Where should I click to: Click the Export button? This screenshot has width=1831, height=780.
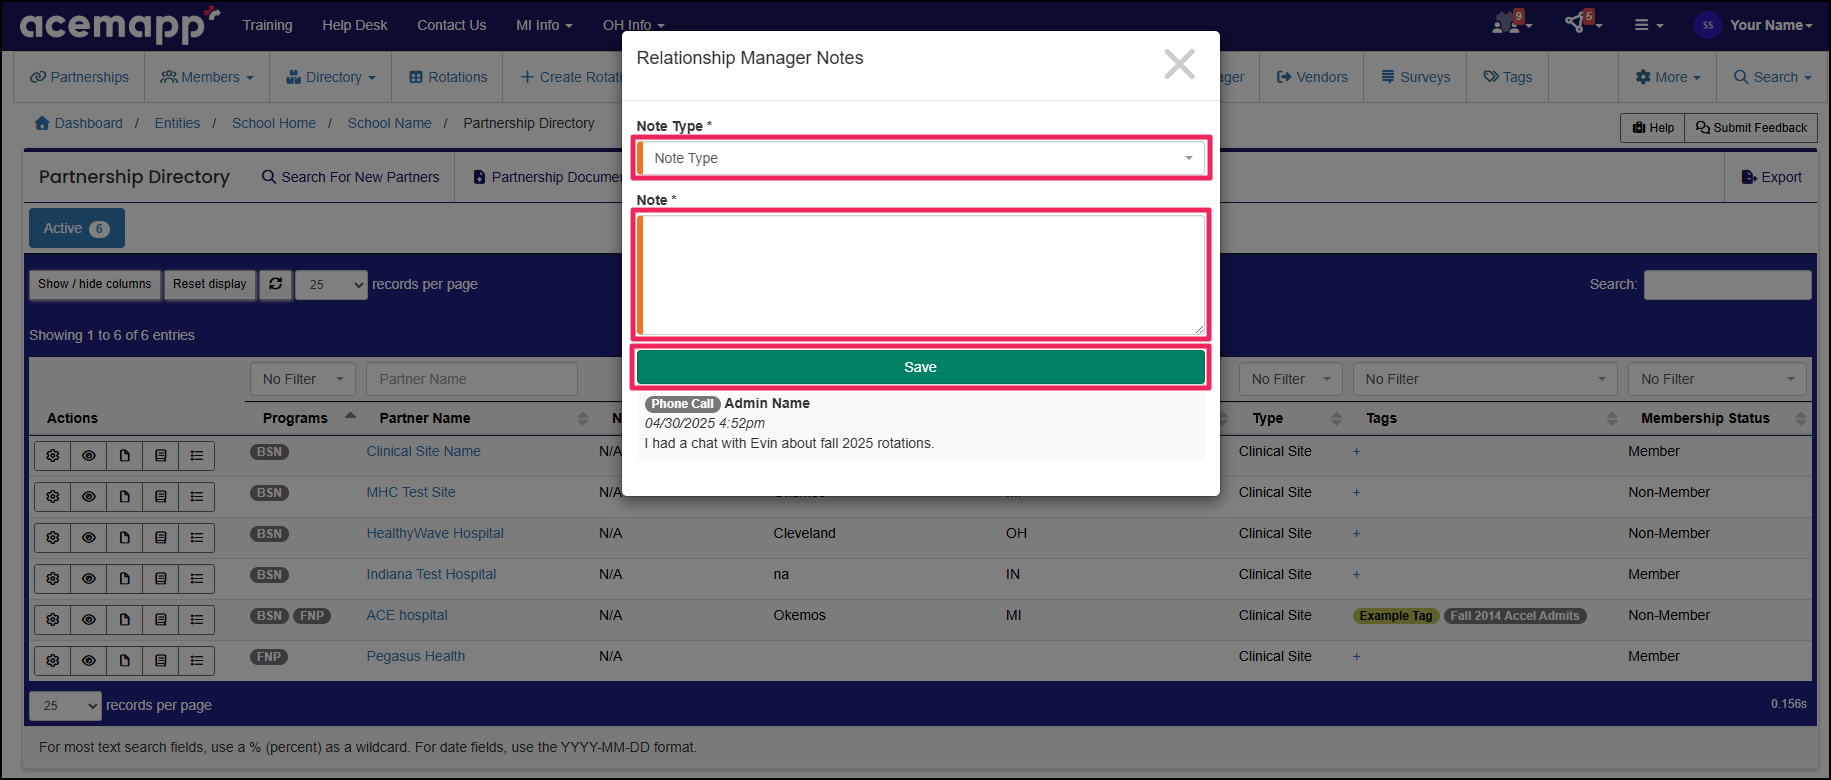(x=1771, y=177)
